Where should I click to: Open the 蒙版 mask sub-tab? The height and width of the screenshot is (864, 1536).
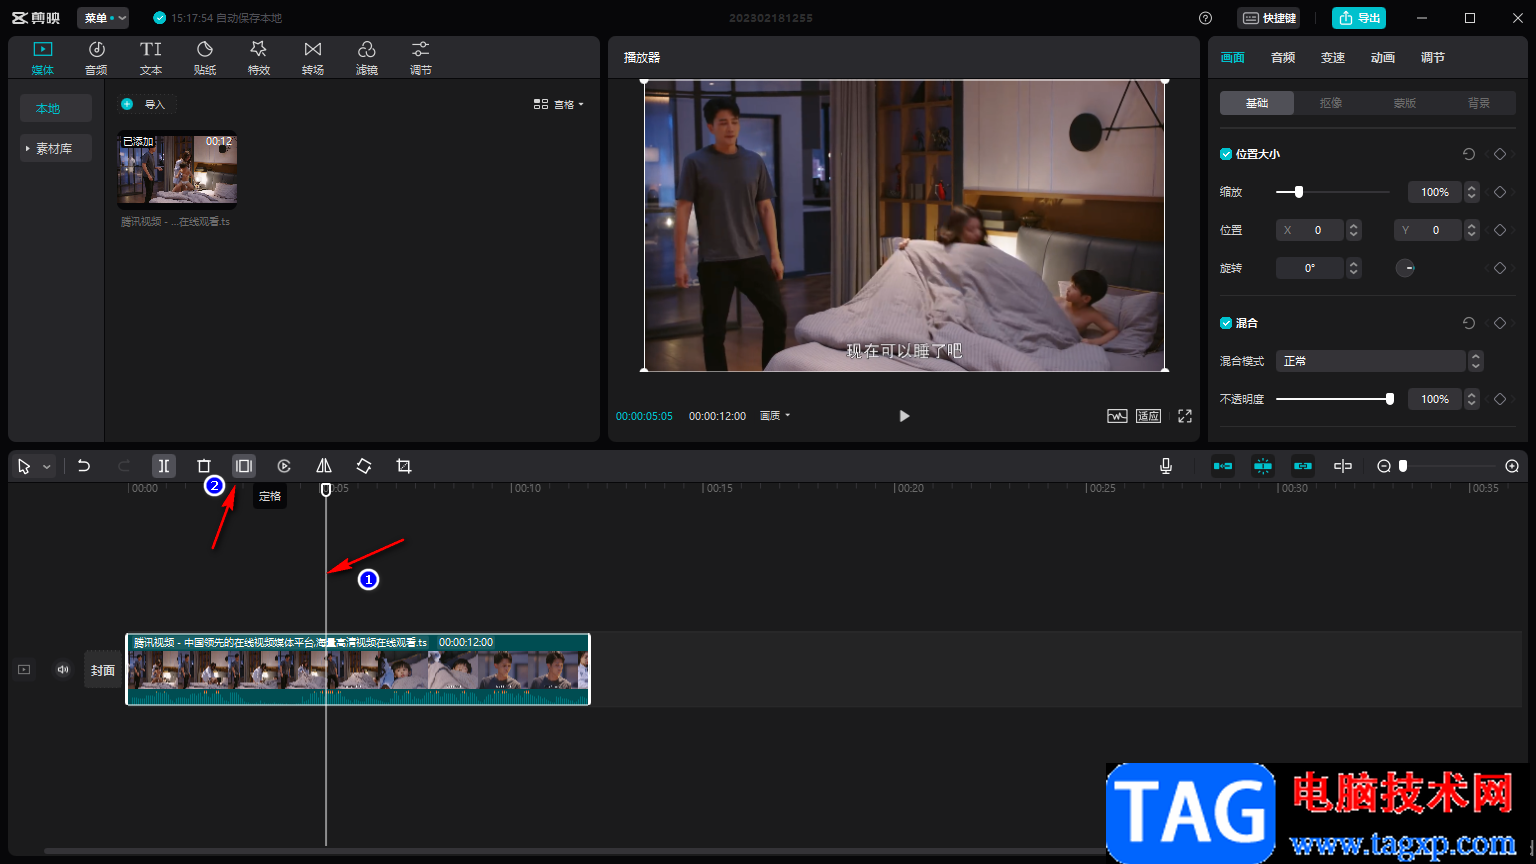tap(1405, 103)
